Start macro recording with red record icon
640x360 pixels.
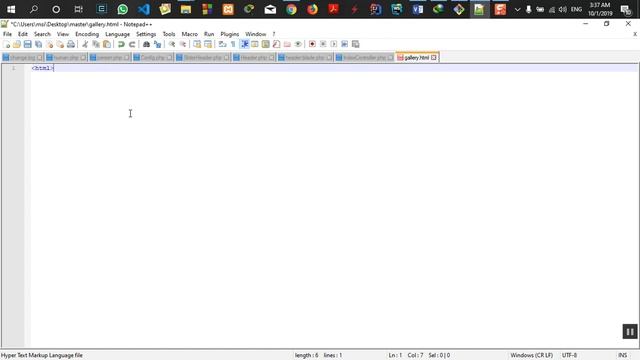(312, 44)
